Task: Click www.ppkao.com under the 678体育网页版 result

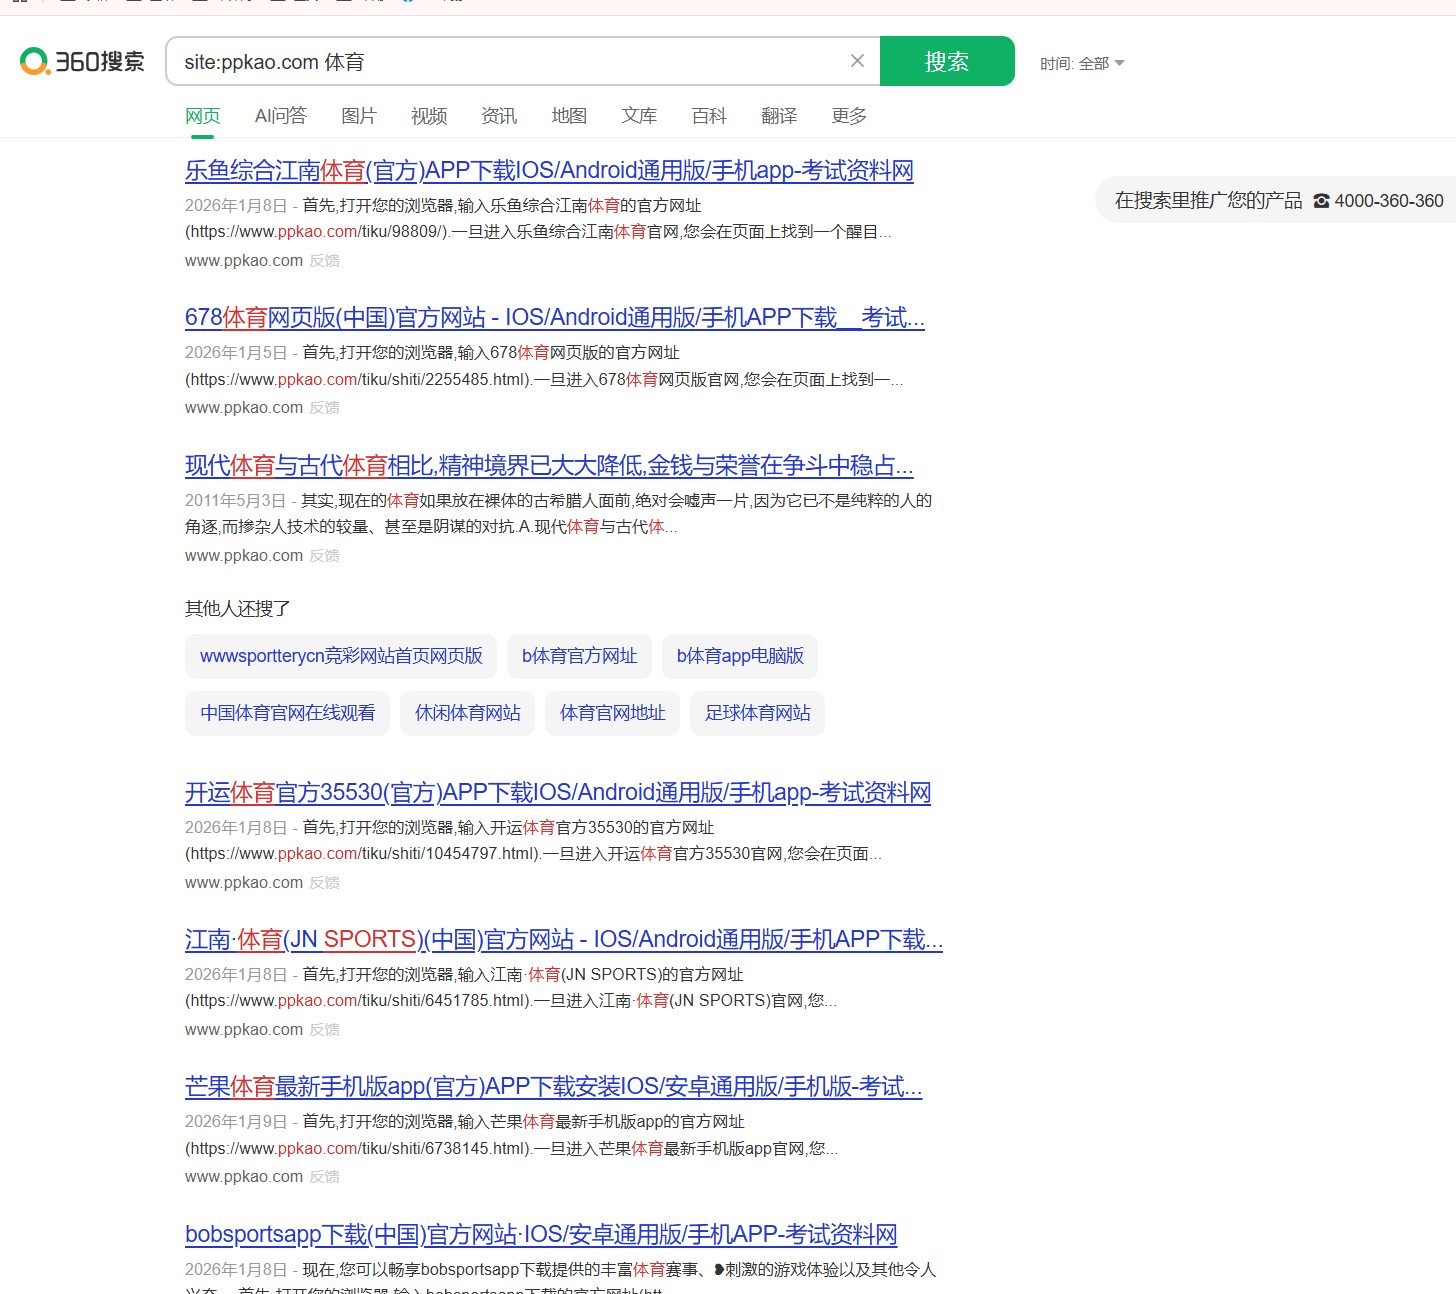Action: [244, 408]
